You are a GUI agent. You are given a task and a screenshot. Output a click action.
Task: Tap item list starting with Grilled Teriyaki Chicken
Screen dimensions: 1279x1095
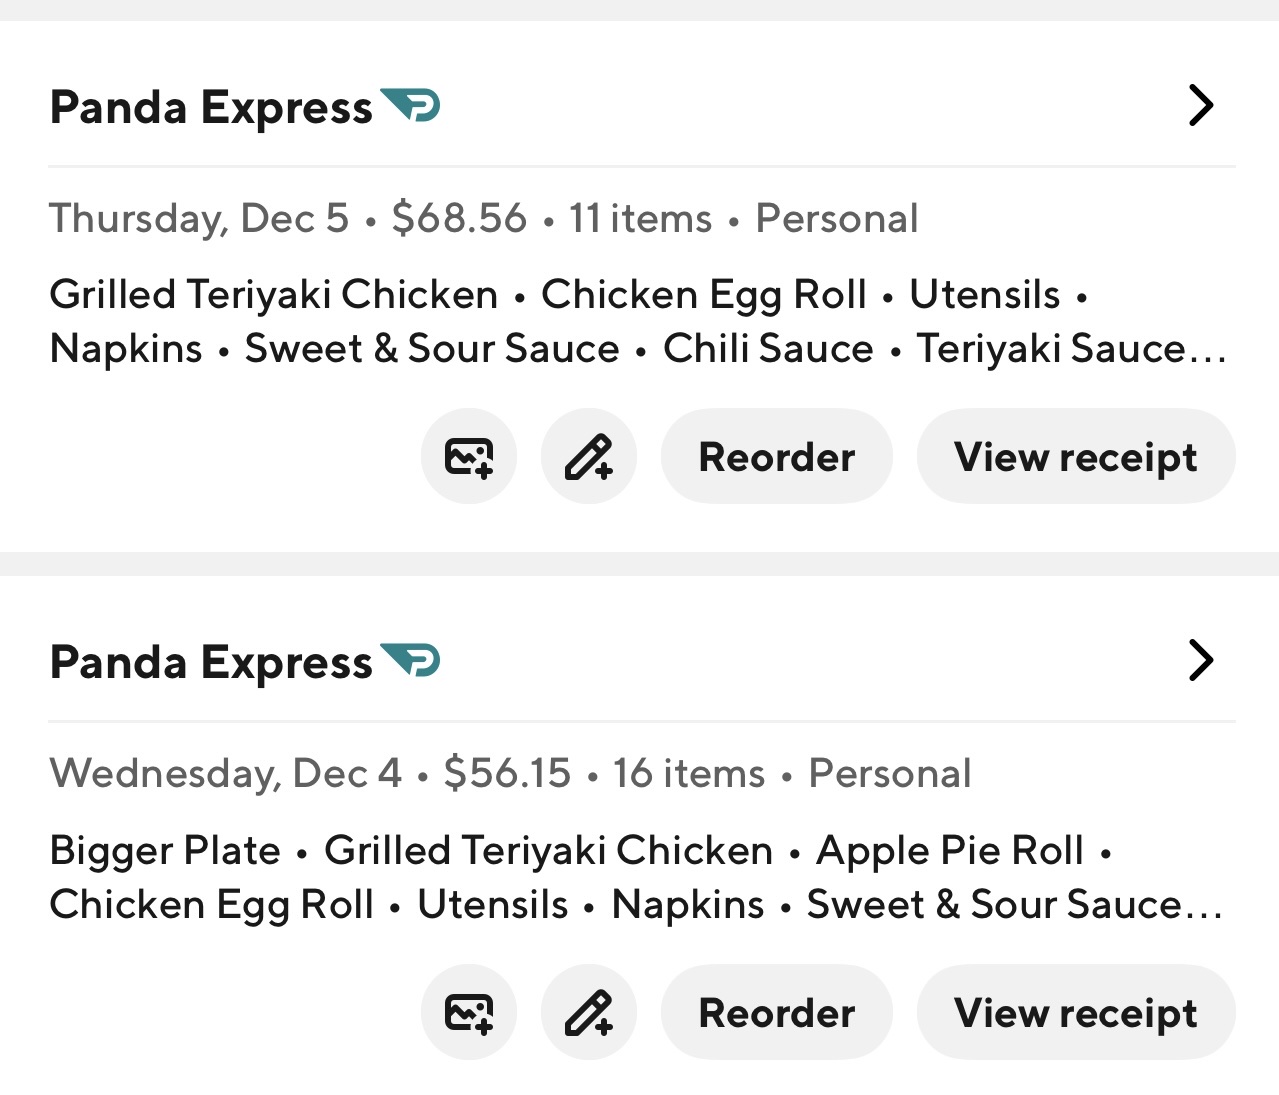pyautogui.click(x=638, y=322)
